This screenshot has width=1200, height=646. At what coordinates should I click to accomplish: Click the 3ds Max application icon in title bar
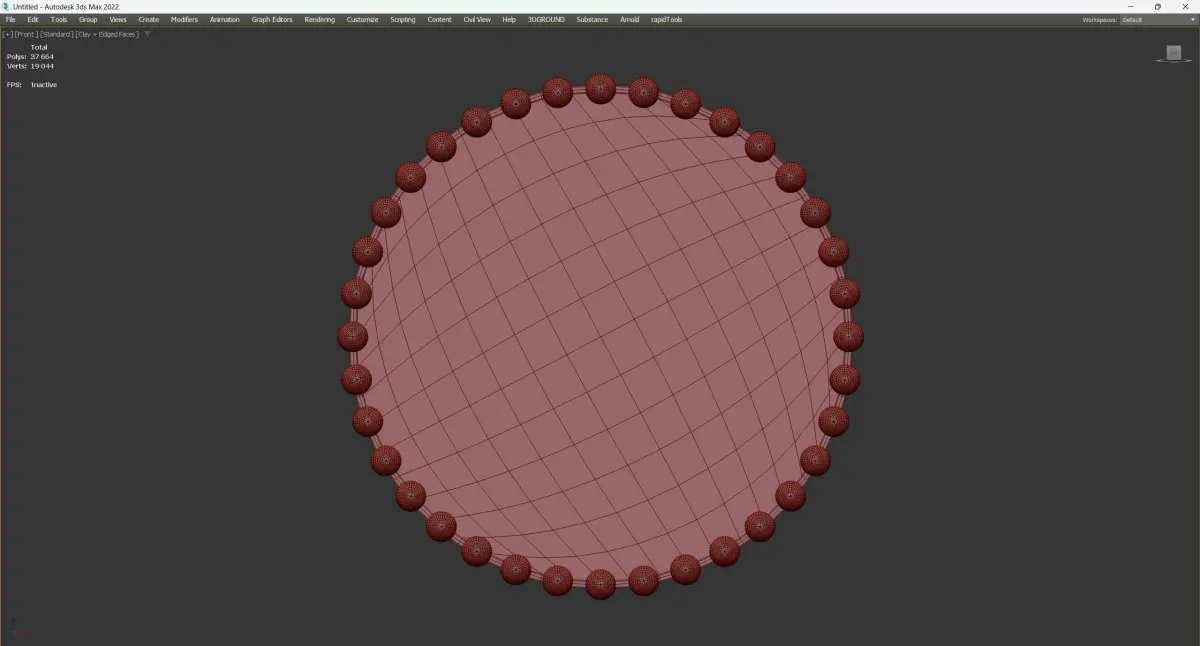click(6, 6)
